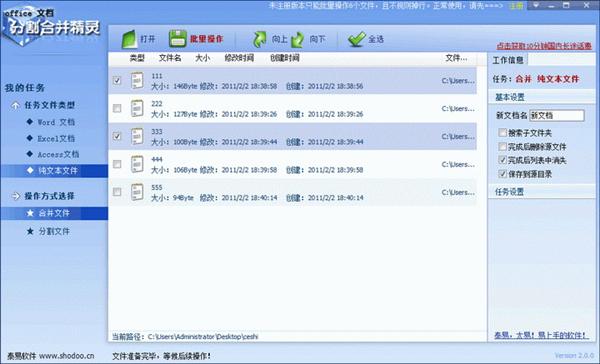600x364 pixels.
Task: Click file name text 111
Action: click(x=157, y=76)
